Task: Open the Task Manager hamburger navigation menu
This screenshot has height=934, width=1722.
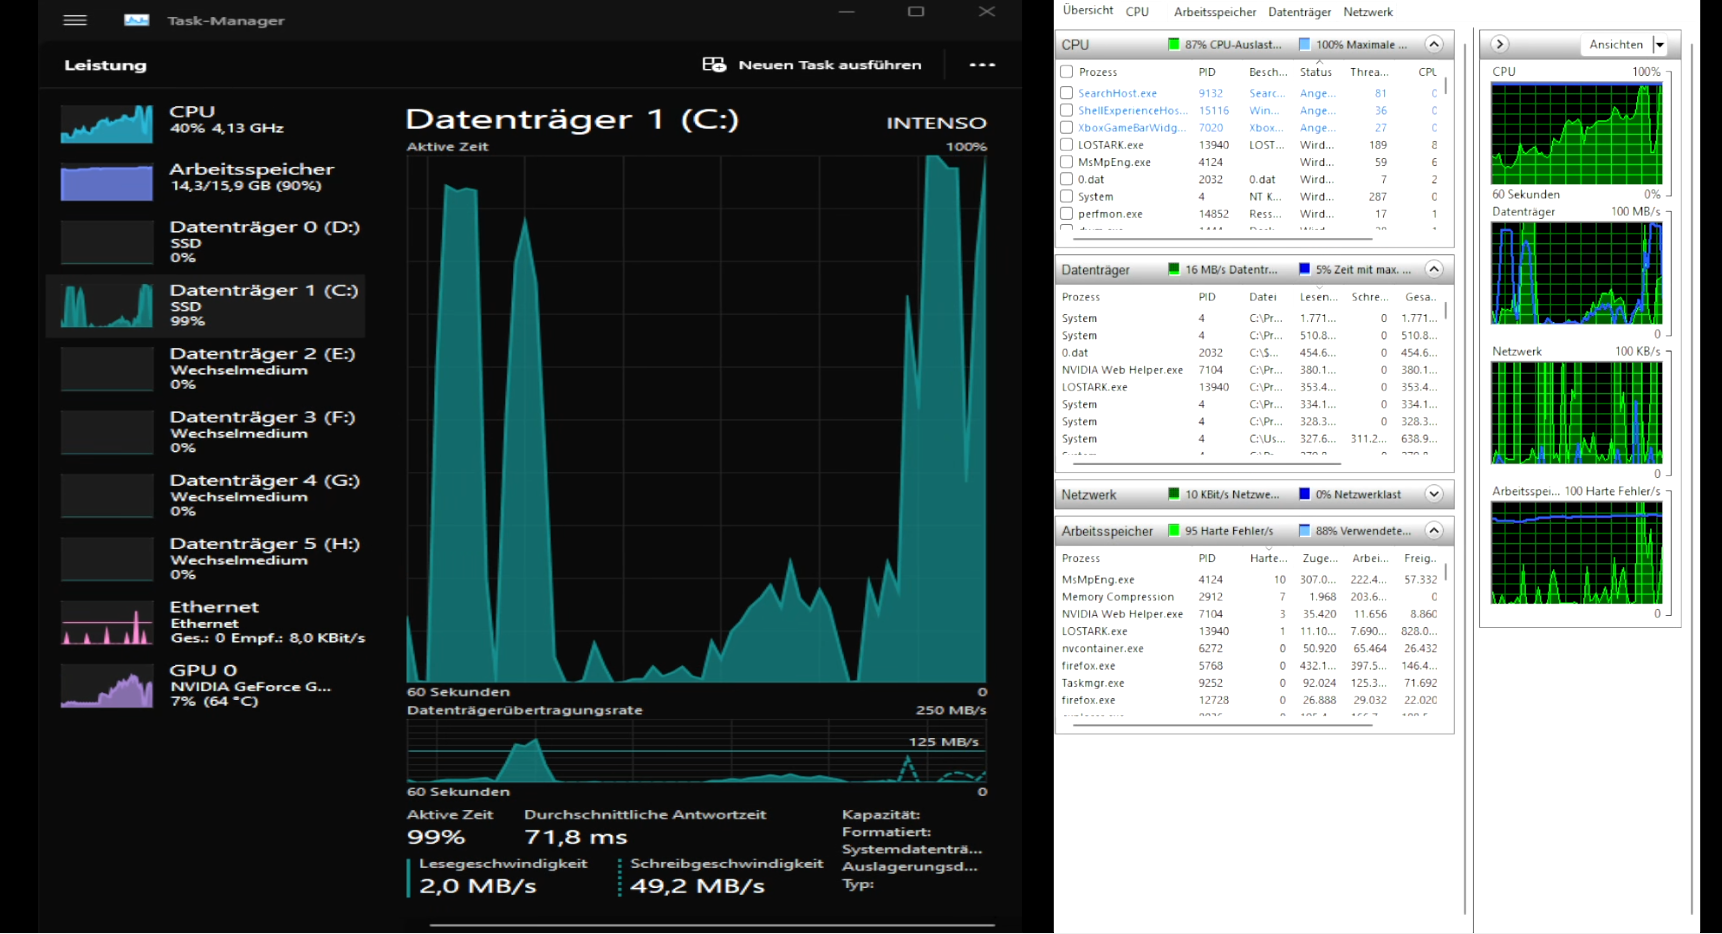Action: click(x=75, y=20)
